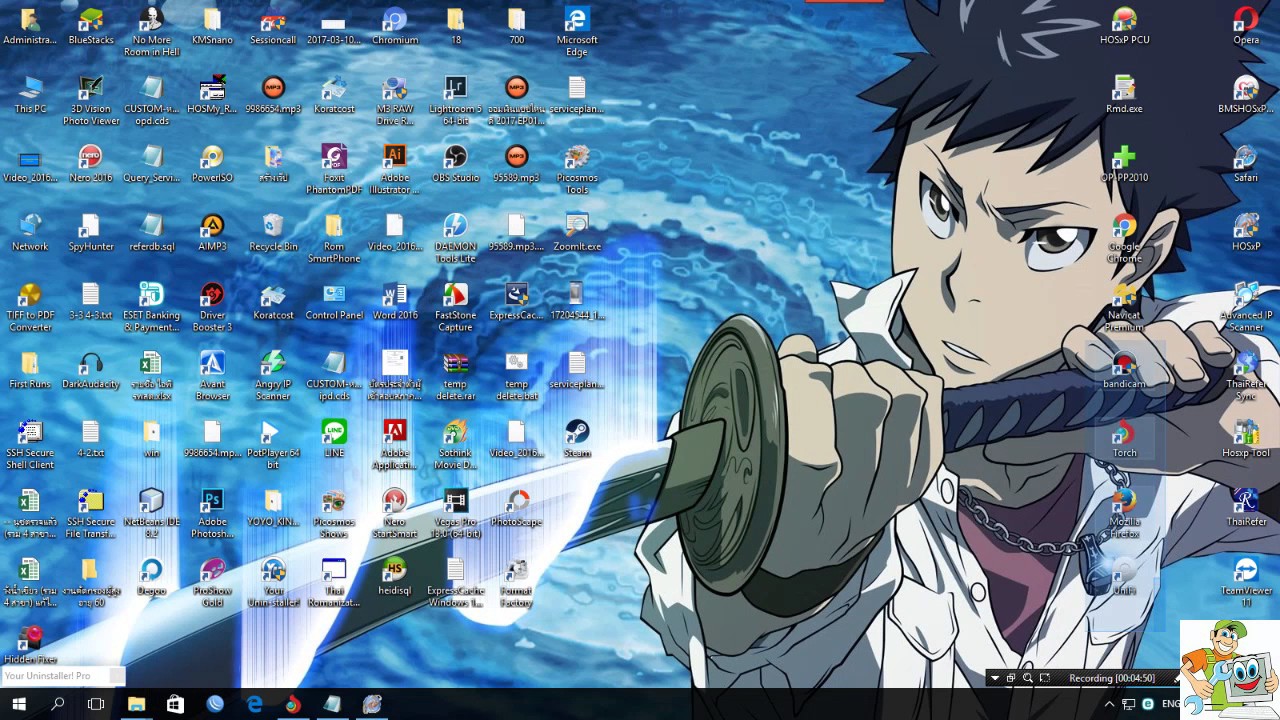1280x720 pixels.
Task: Launch the Safari browser shortcut
Action: click(1246, 165)
